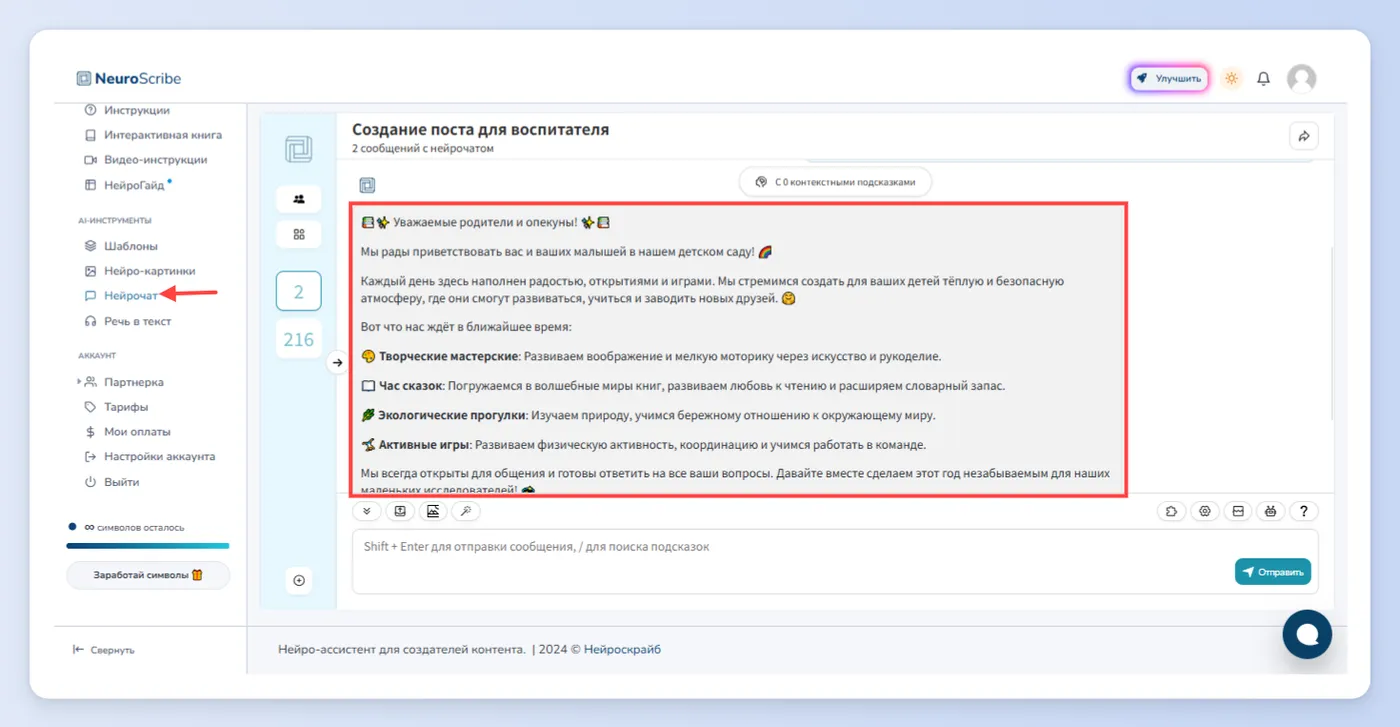Click the NeuroScribe logo
The height and width of the screenshot is (727, 1400).
[x=129, y=78]
